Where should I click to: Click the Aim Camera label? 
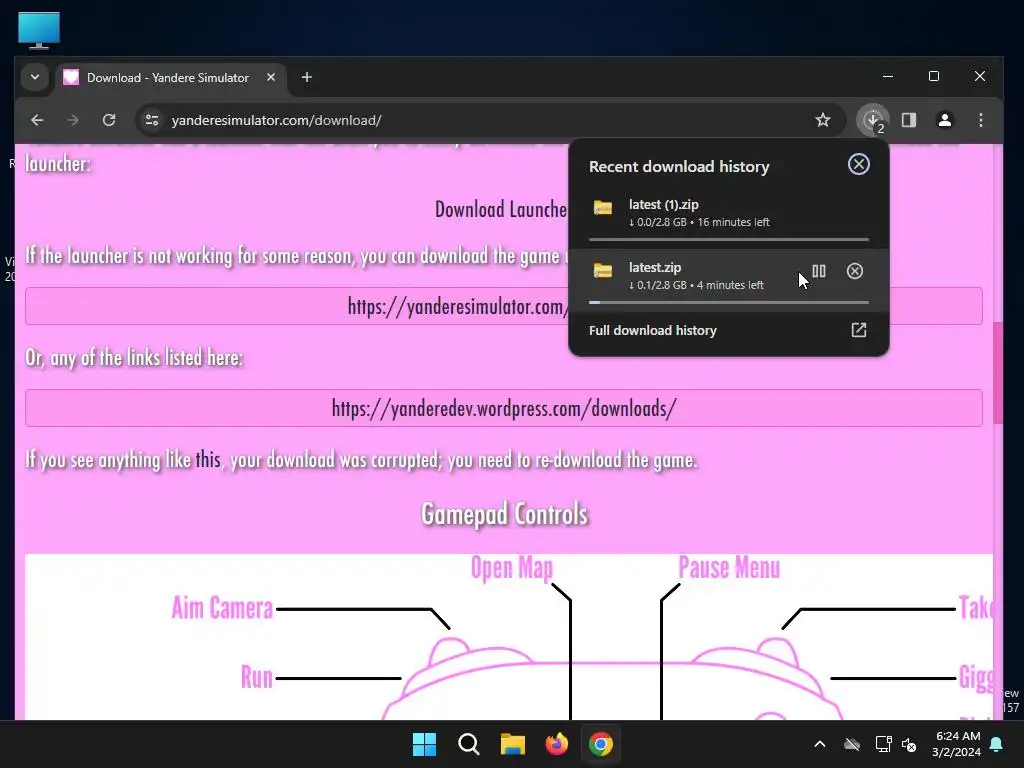click(222, 608)
